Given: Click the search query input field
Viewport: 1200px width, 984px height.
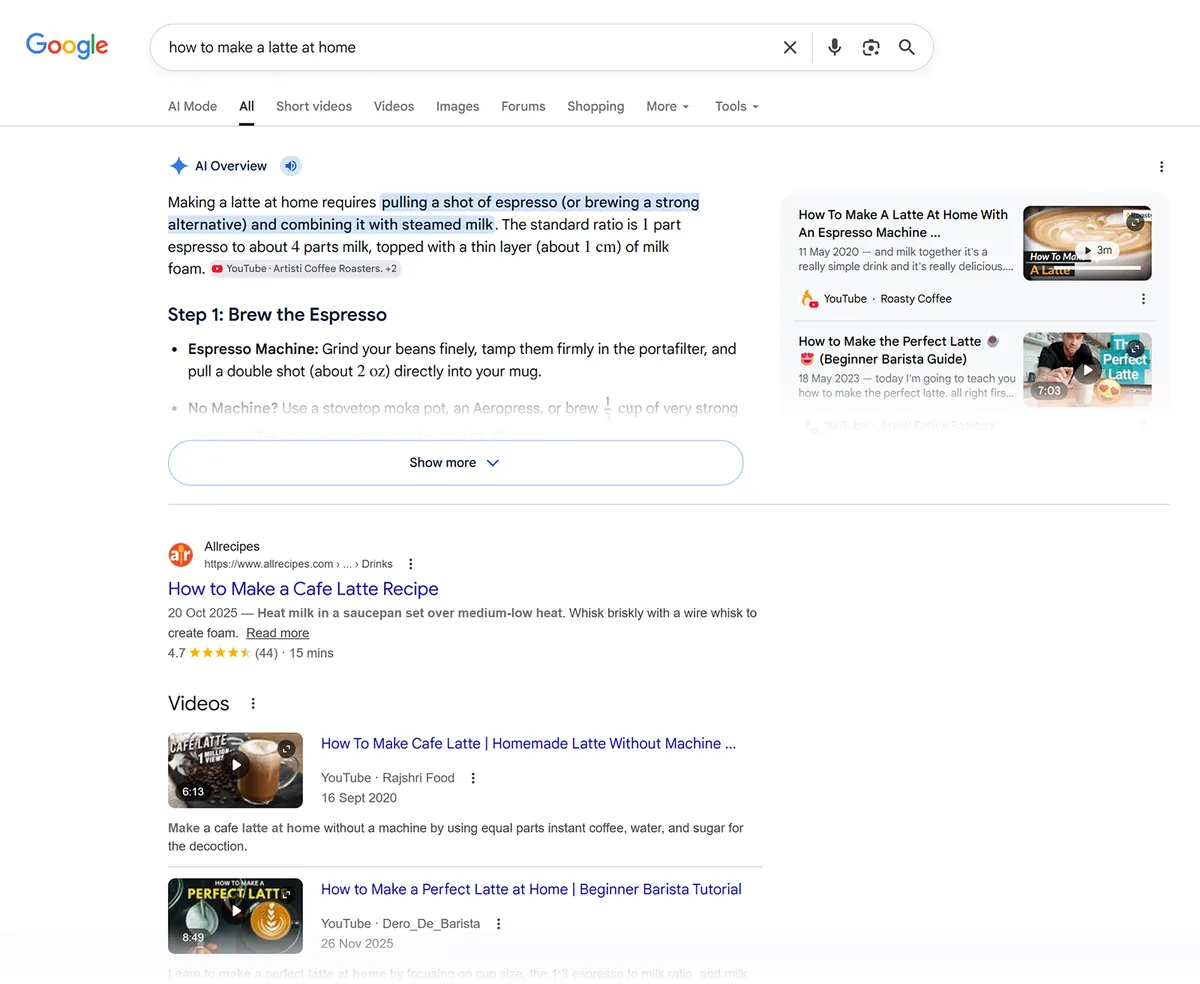Looking at the screenshot, I should click(x=470, y=47).
